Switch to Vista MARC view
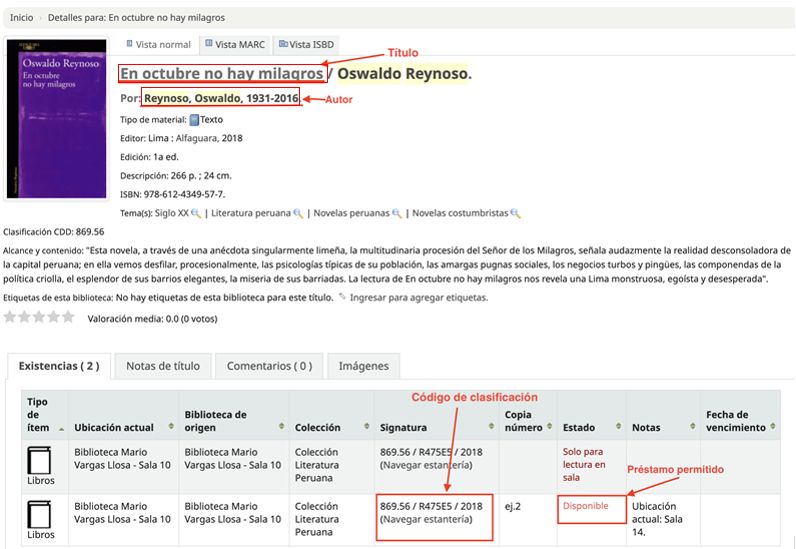Viewport: 796px width, 549px height. coord(234,45)
